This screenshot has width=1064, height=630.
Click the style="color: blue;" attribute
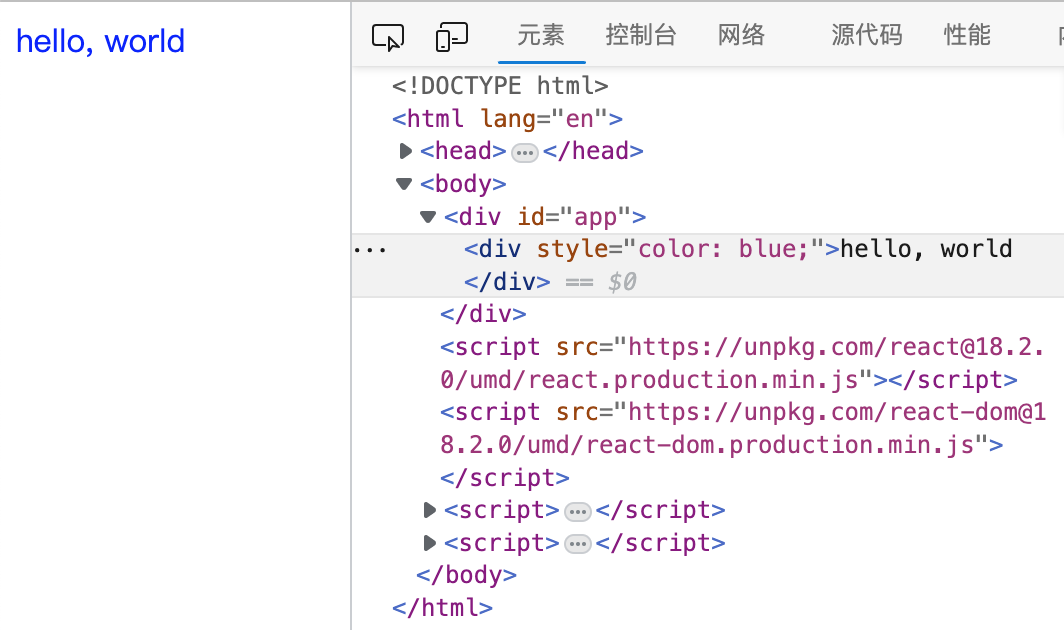pyautogui.click(x=681, y=248)
